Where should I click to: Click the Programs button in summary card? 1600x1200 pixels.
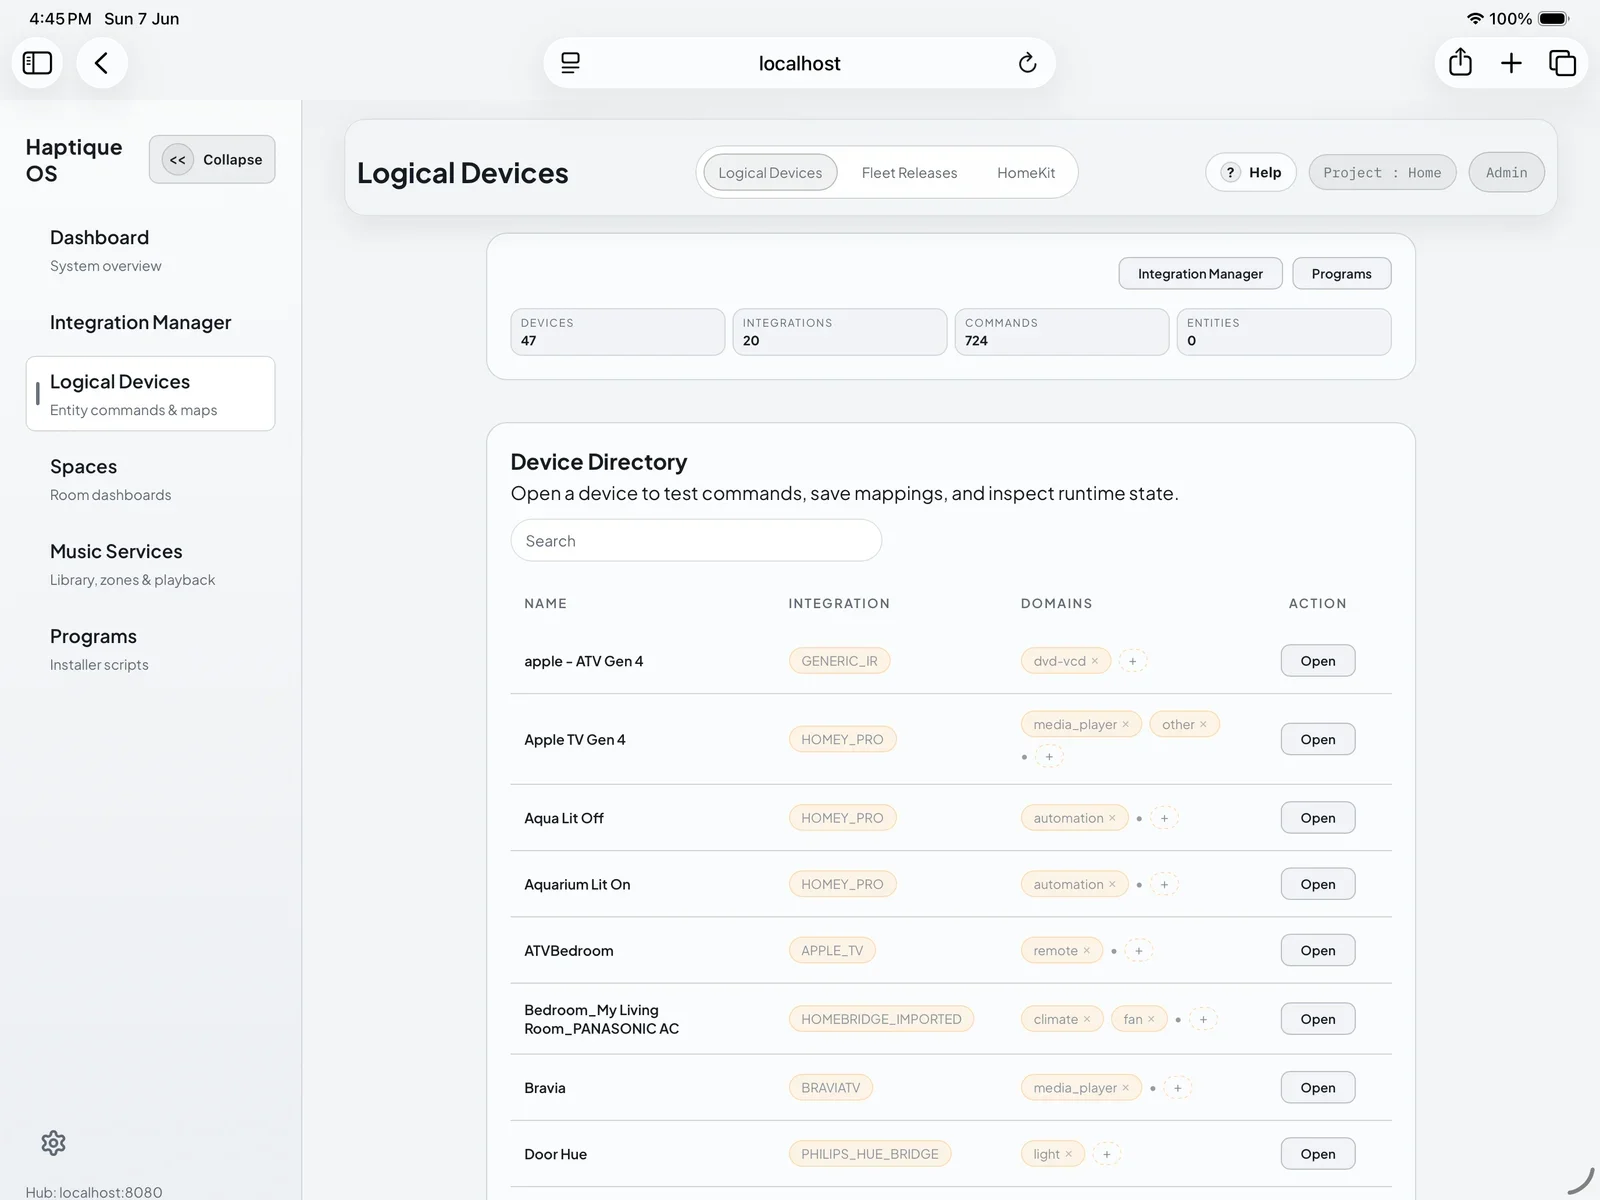[1341, 273]
